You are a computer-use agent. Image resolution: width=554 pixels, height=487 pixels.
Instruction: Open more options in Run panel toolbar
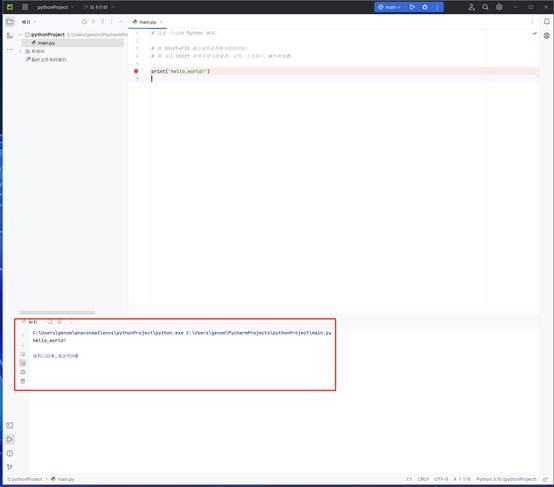tap(71, 322)
